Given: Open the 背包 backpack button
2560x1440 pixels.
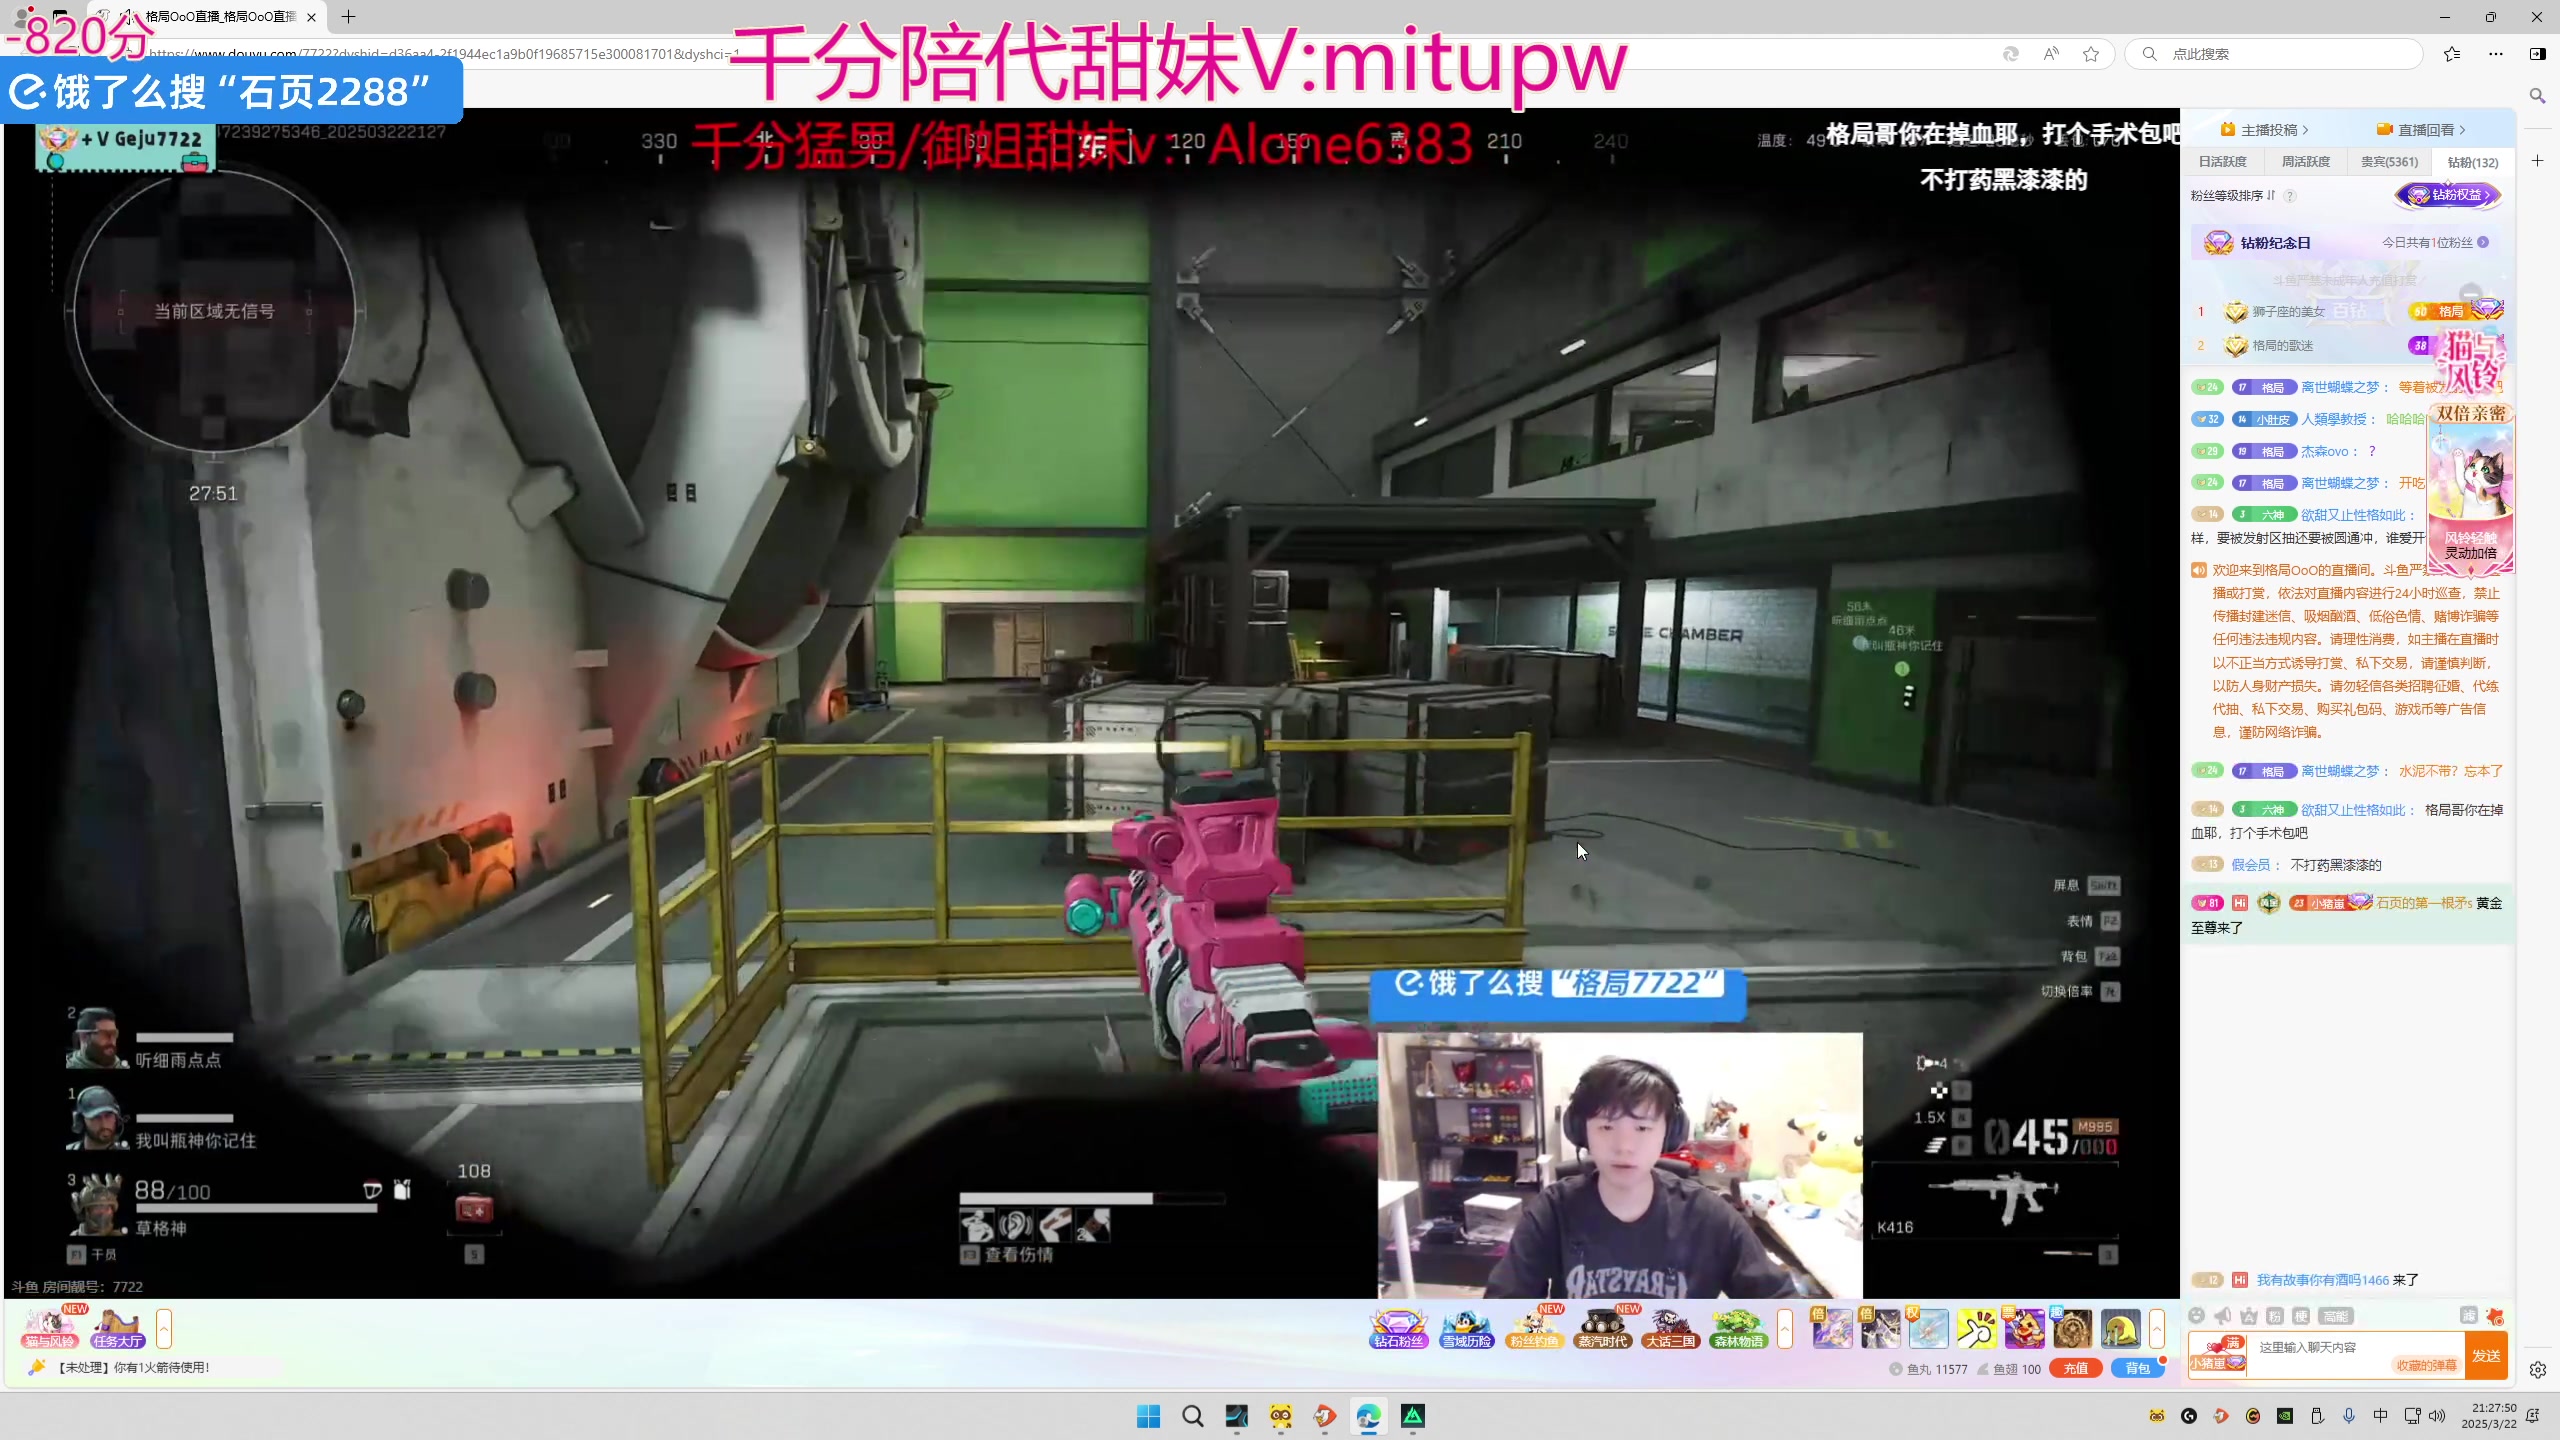Looking at the screenshot, I should pos(2137,1369).
